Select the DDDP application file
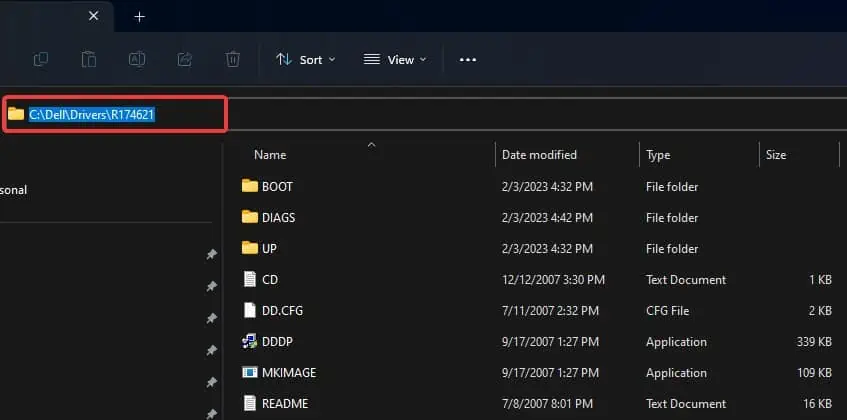 [535, 342]
